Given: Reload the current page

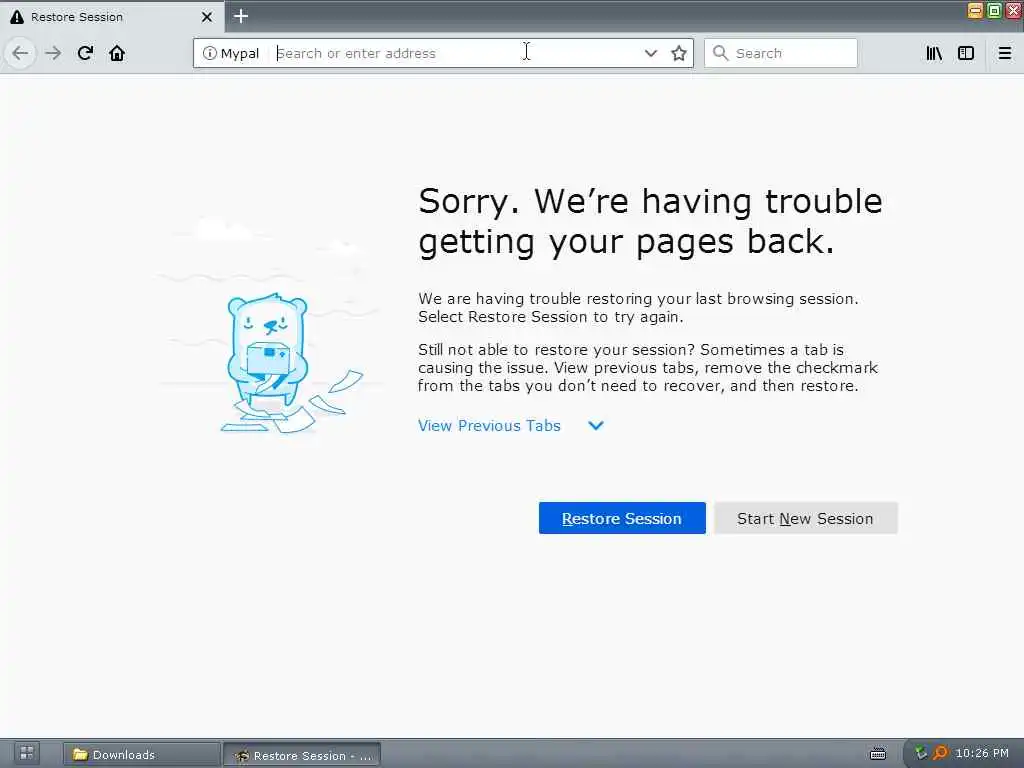Looking at the screenshot, I should coord(85,53).
